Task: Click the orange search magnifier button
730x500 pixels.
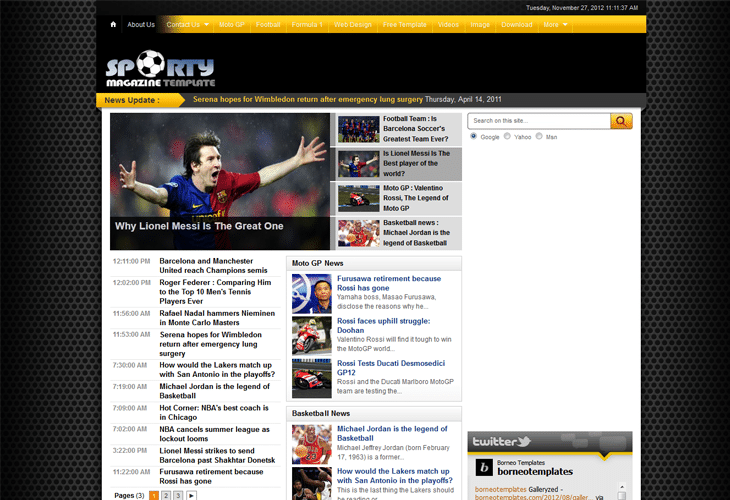Action: (621, 121)
